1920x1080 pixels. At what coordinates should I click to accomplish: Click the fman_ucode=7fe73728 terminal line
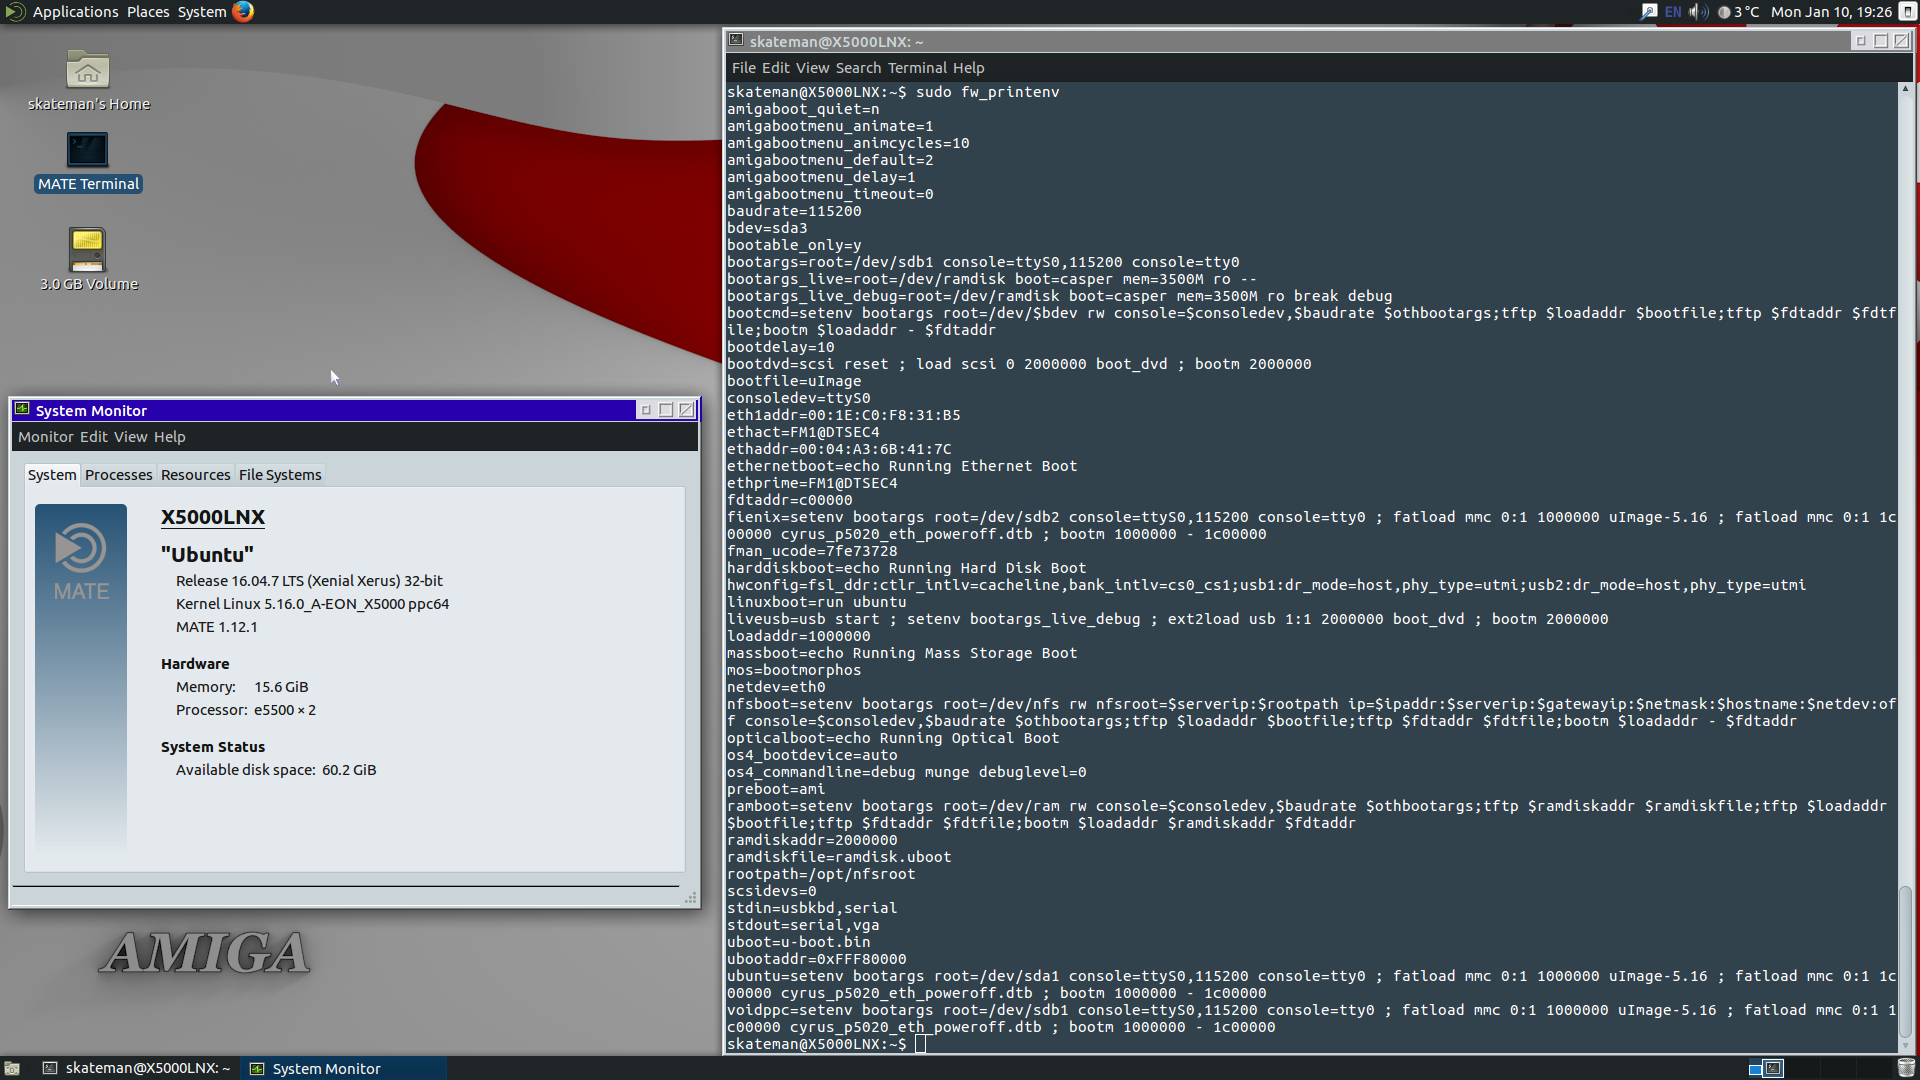click(812, 551)
